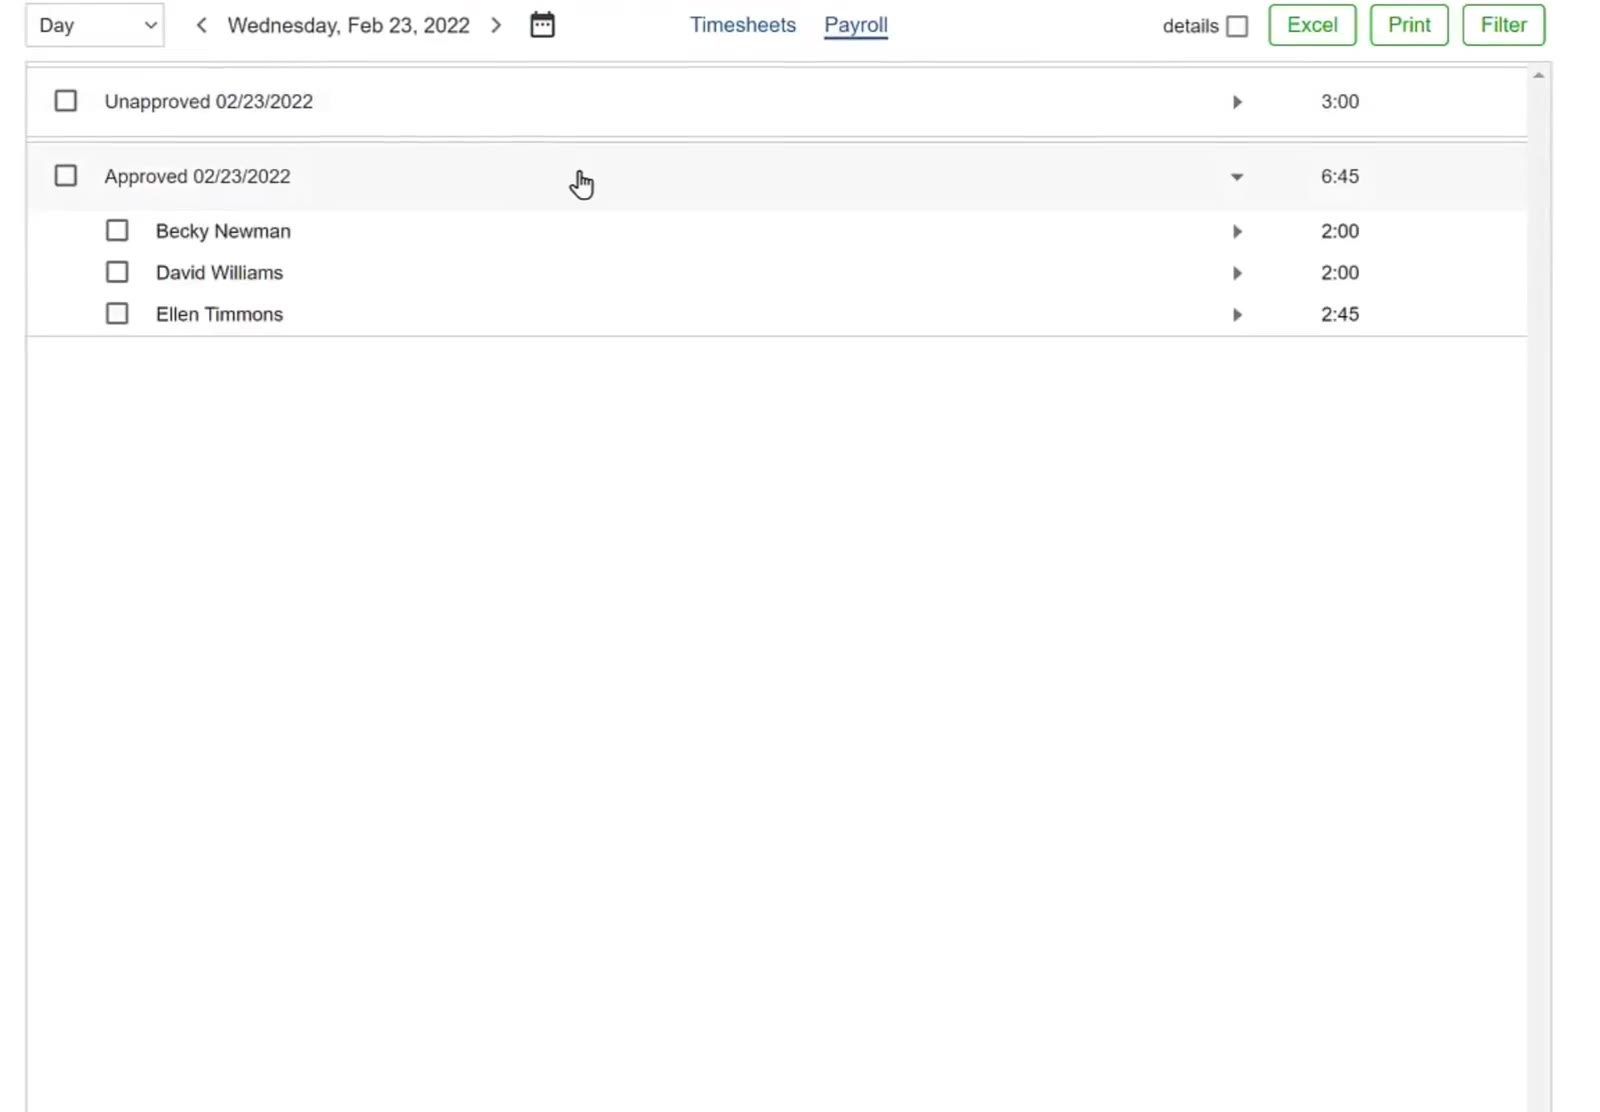Export to Excel button
The image size is (1600, 1112).
[x=1312, y=25]
